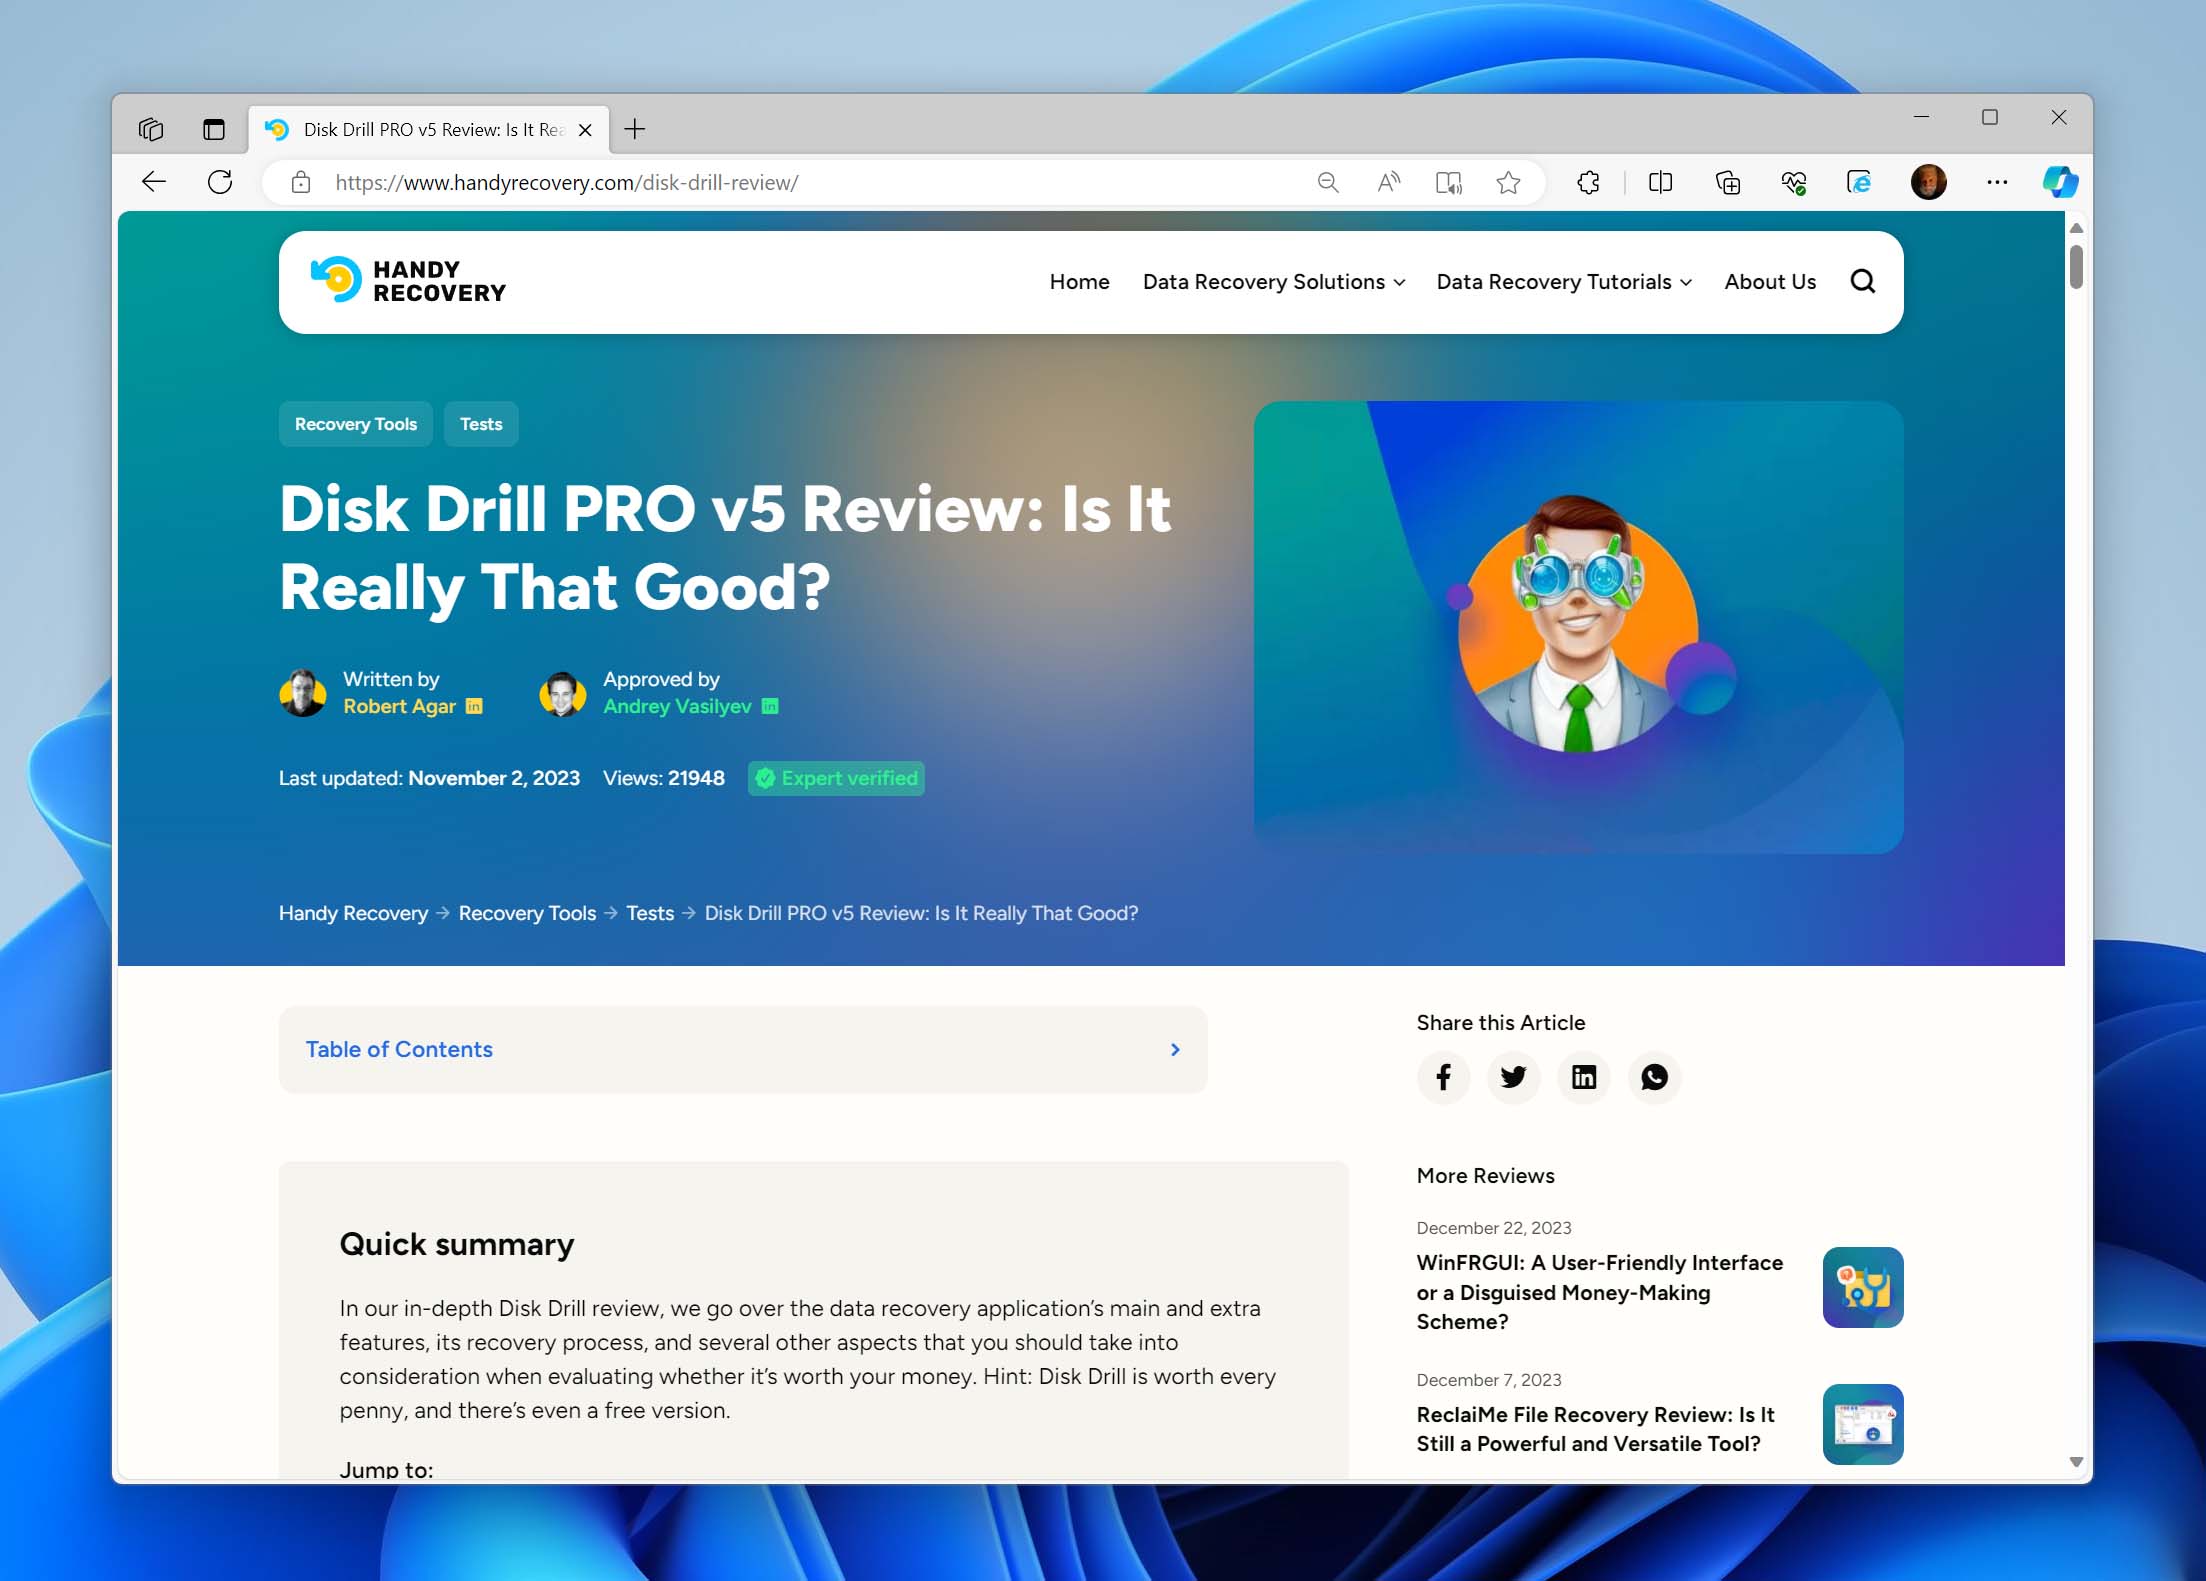
Task: Open the browser profile avatar
Action: [1929, 182]
